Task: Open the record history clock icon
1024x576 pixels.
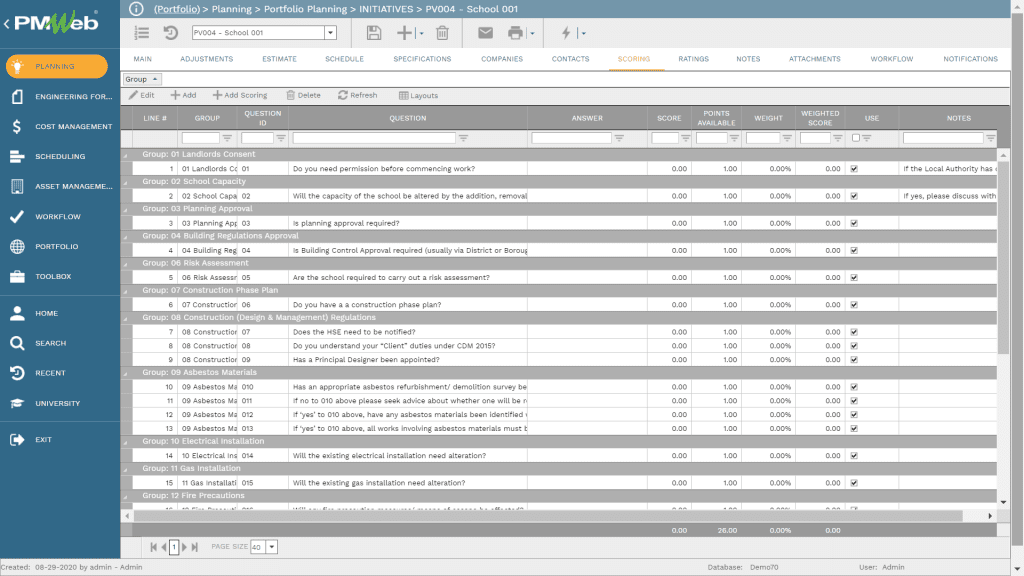Action: click(171, 33)
